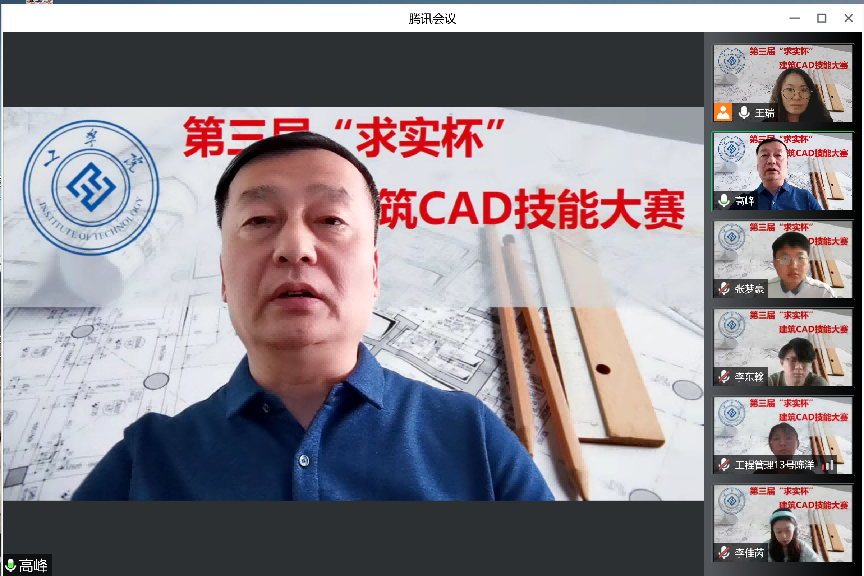864x576 pixels.
Task: Click 王瑞's white microphone icon
Action: pos(744,112)
